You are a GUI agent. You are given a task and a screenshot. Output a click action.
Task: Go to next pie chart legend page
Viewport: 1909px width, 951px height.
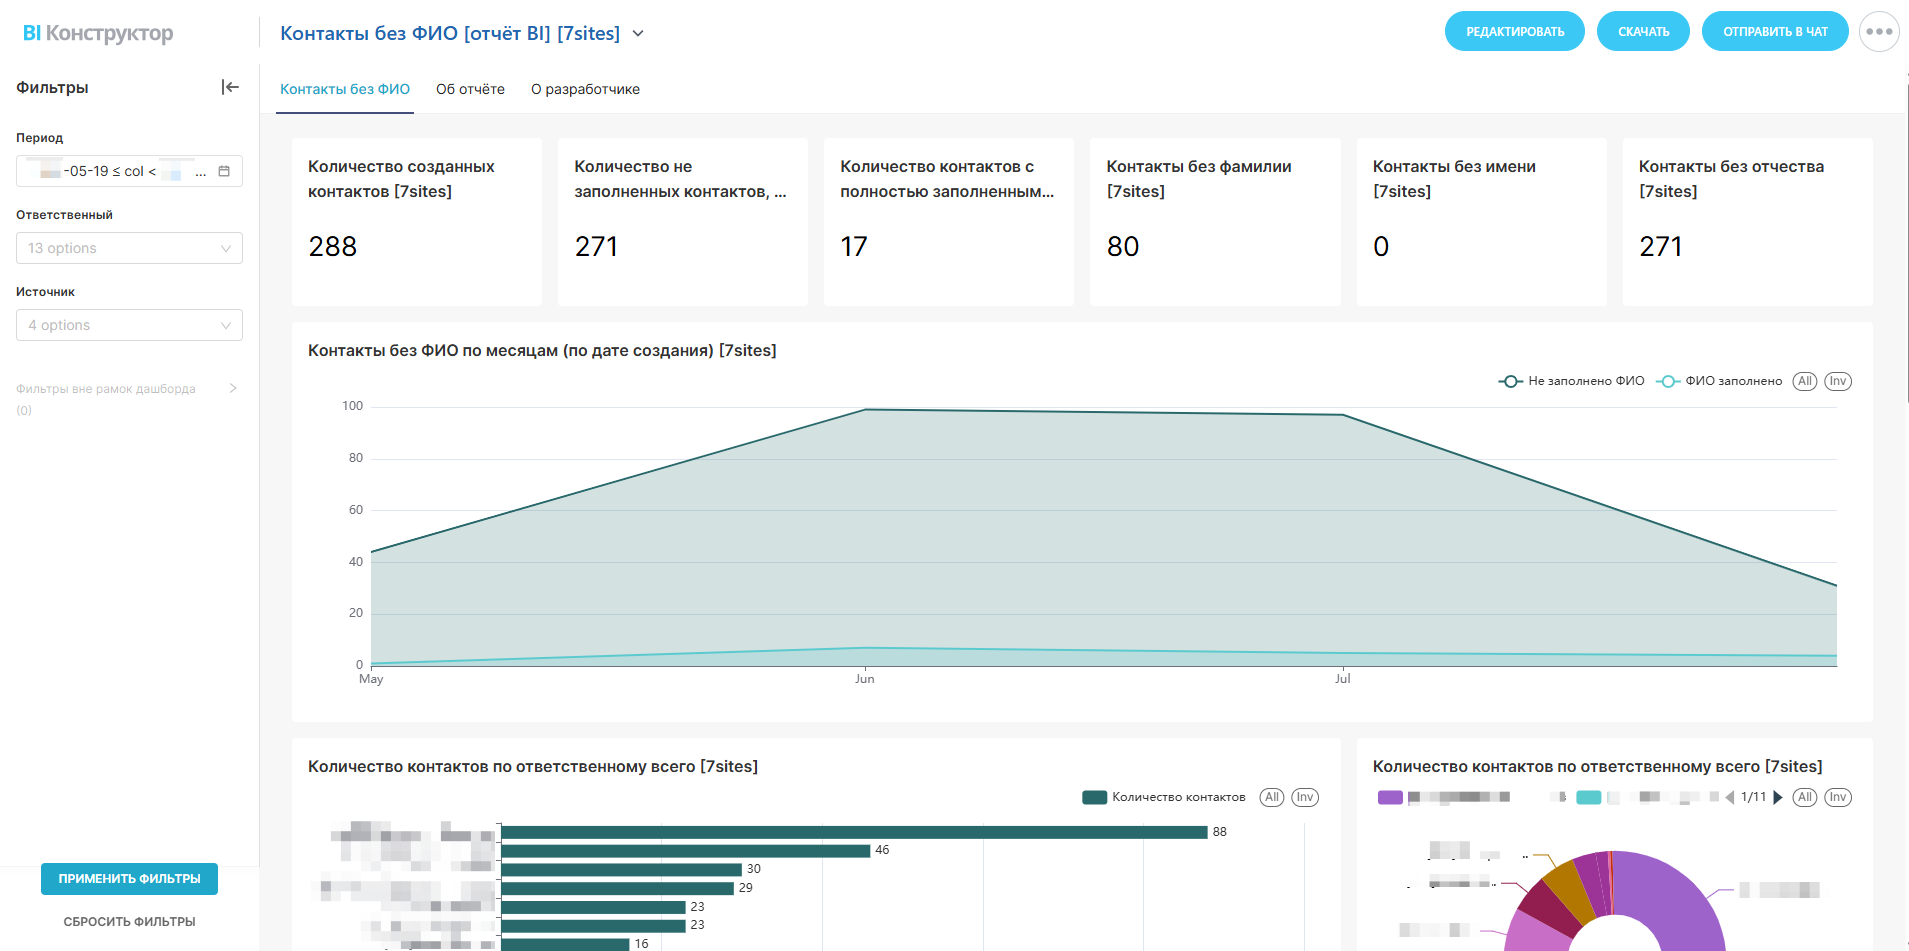coord(1778,798)
